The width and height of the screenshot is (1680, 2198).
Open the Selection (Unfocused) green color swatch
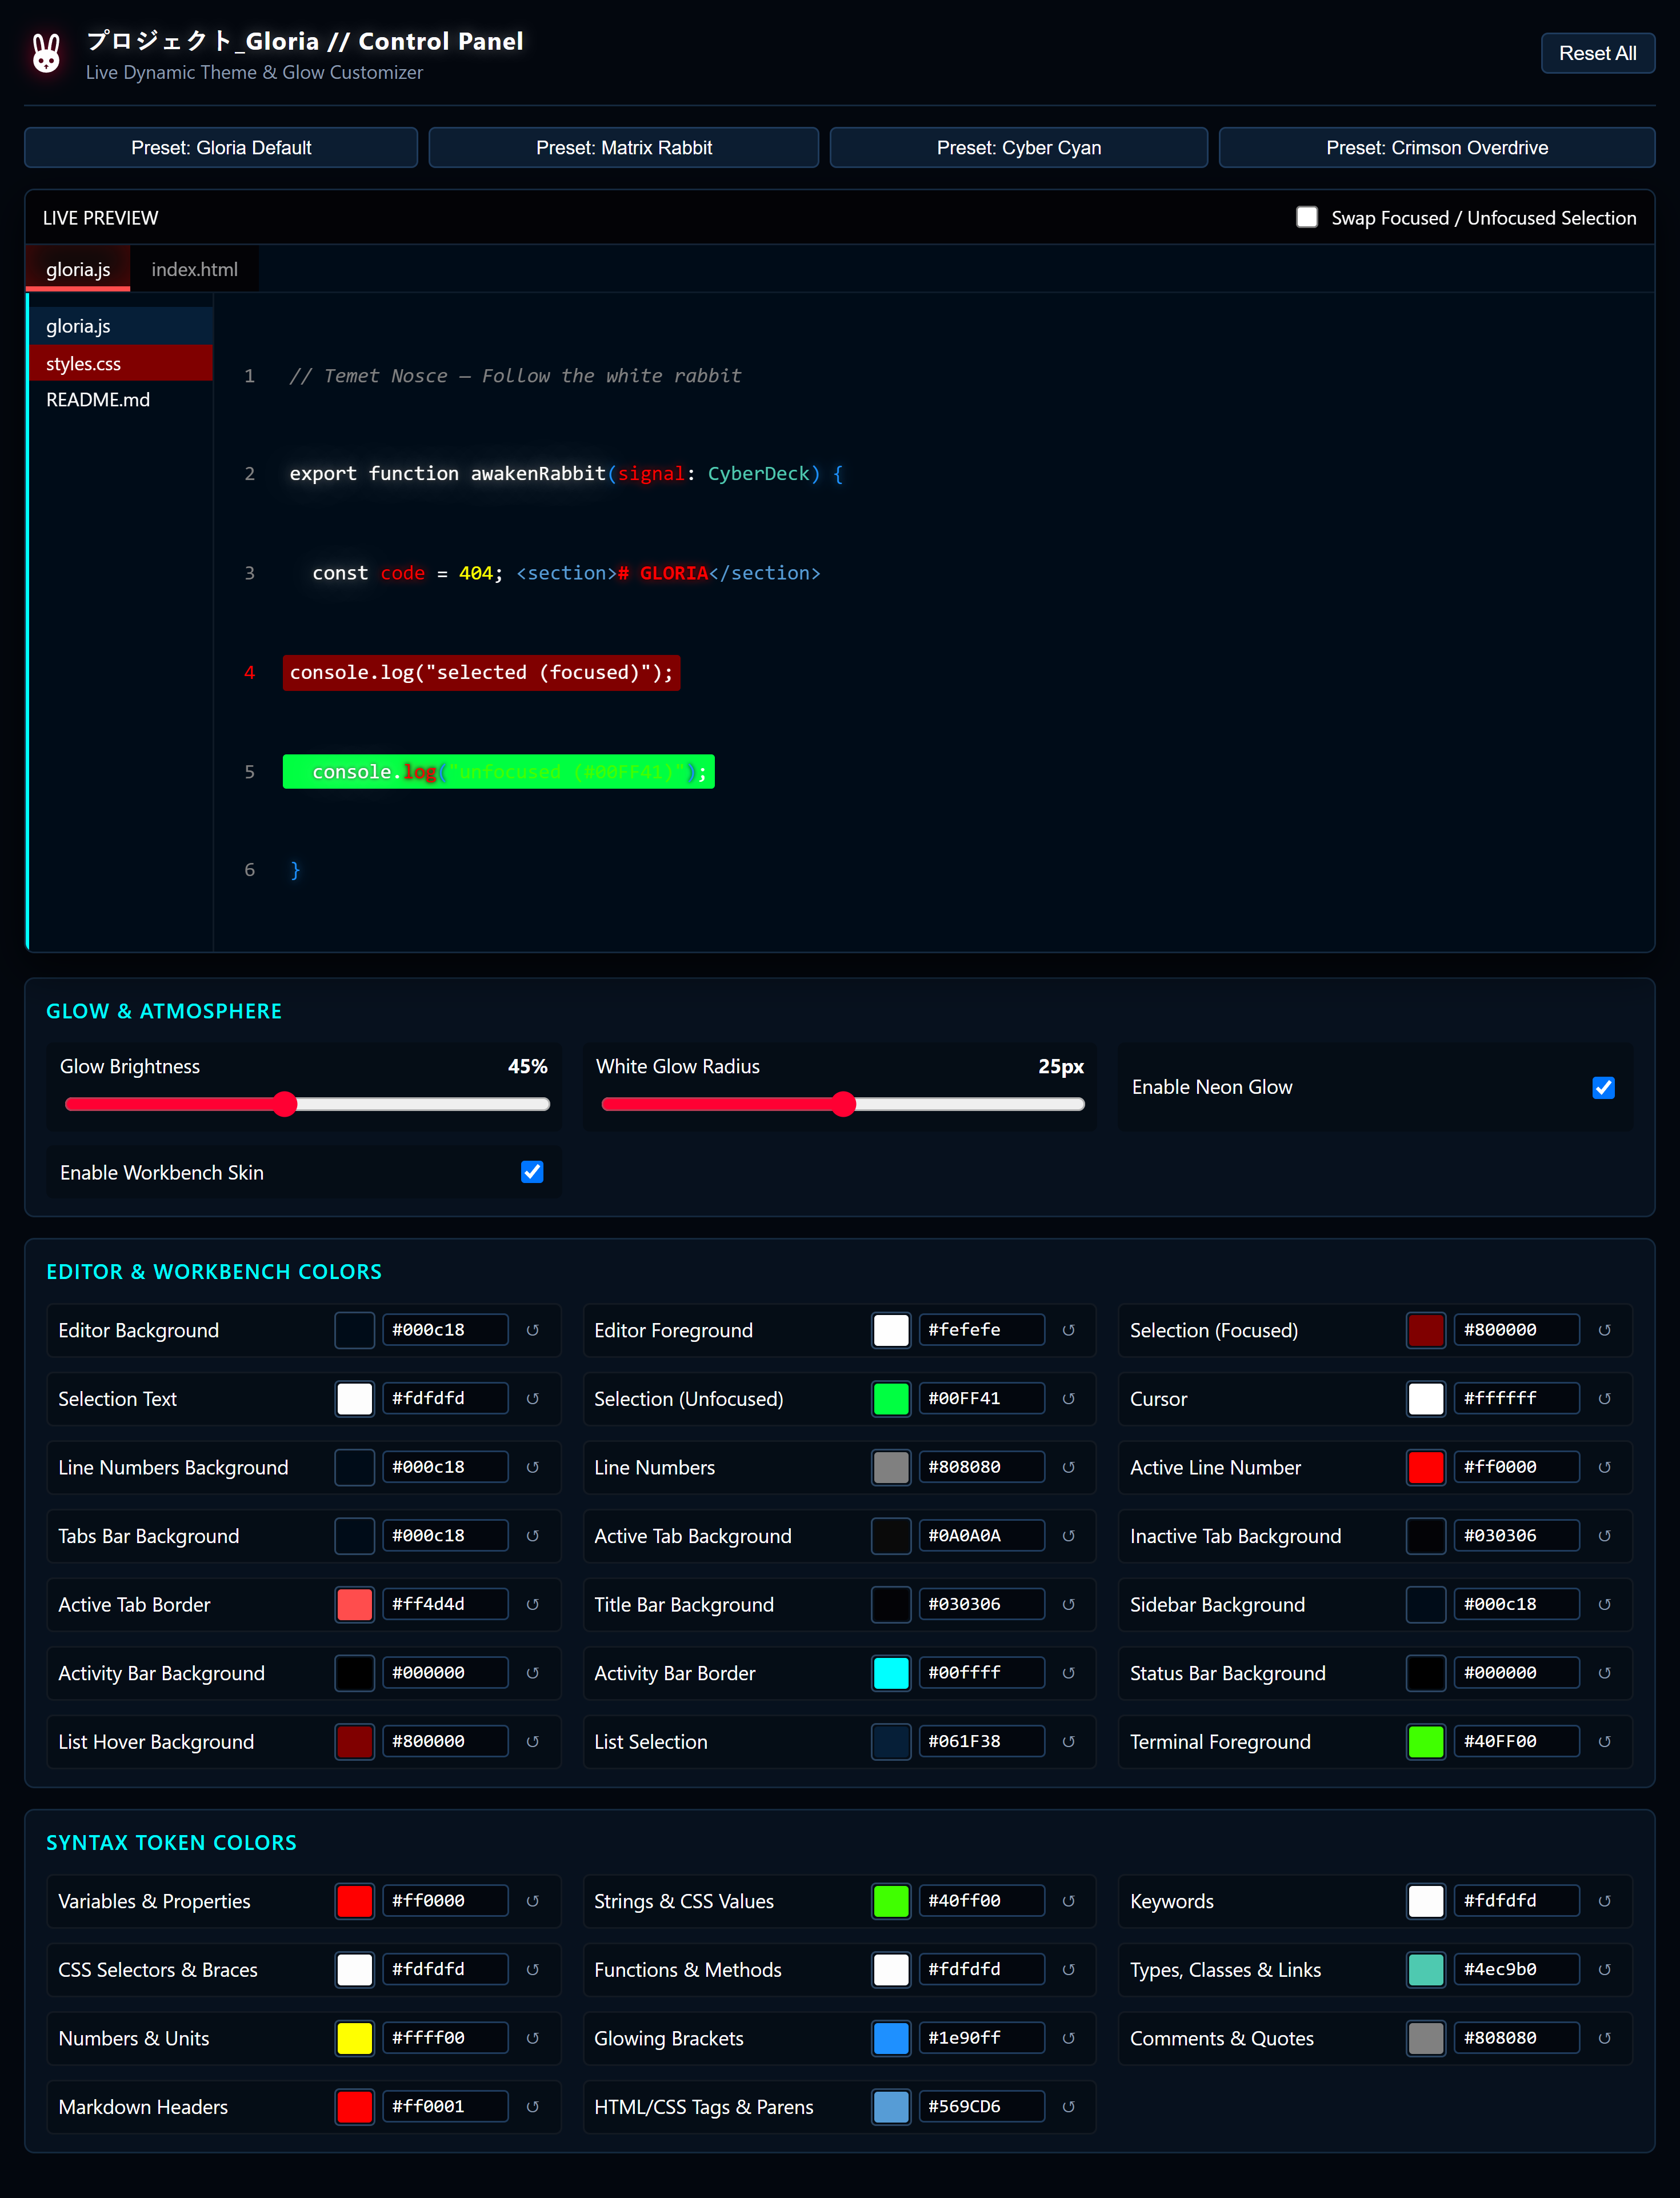[x=890, y=1399]
